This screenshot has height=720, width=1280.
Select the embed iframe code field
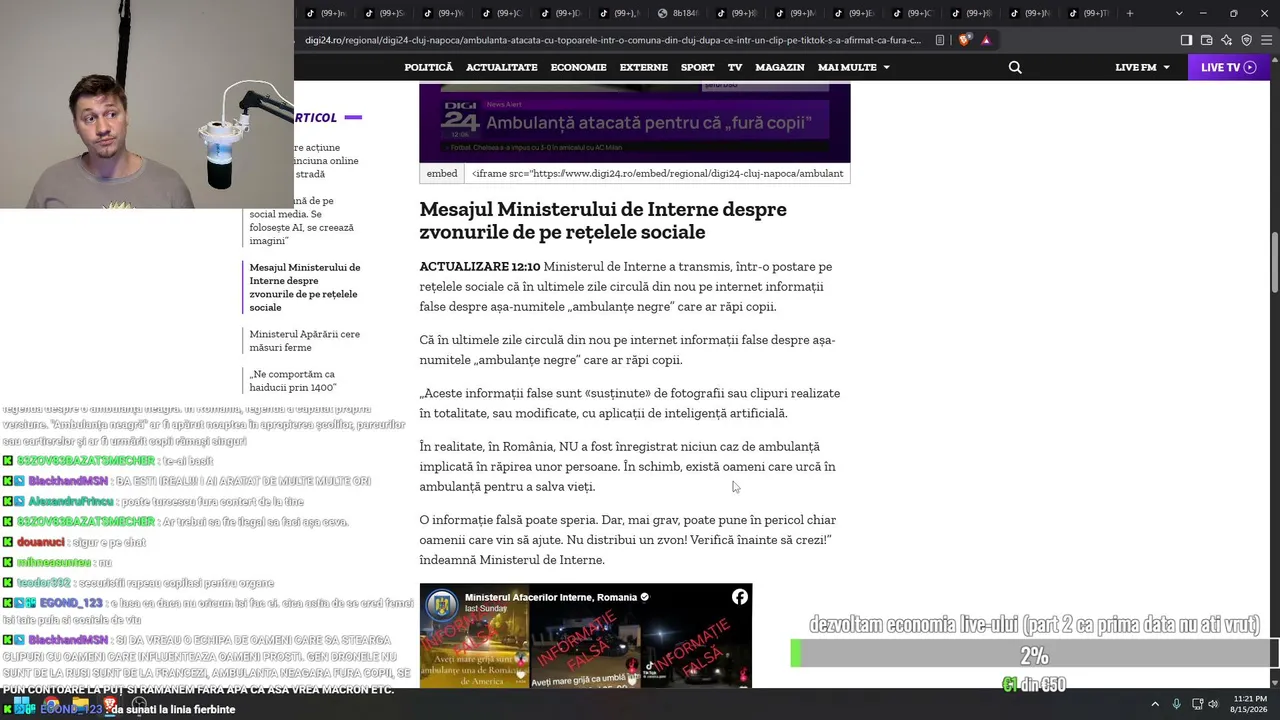[657, 173]
